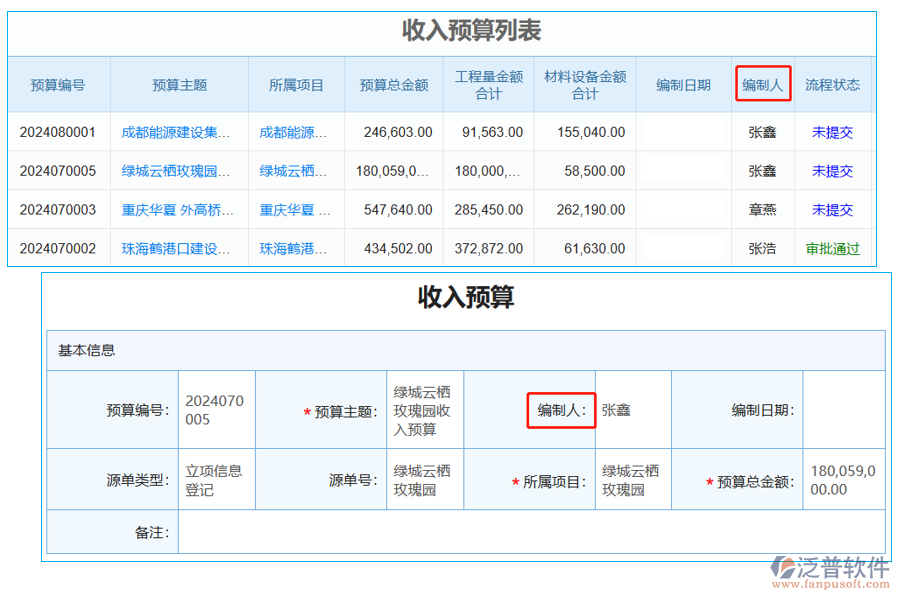Click the highlighted 编制人 column header
The height and width of the screenshot is (600, 900).
pos(763,85)
